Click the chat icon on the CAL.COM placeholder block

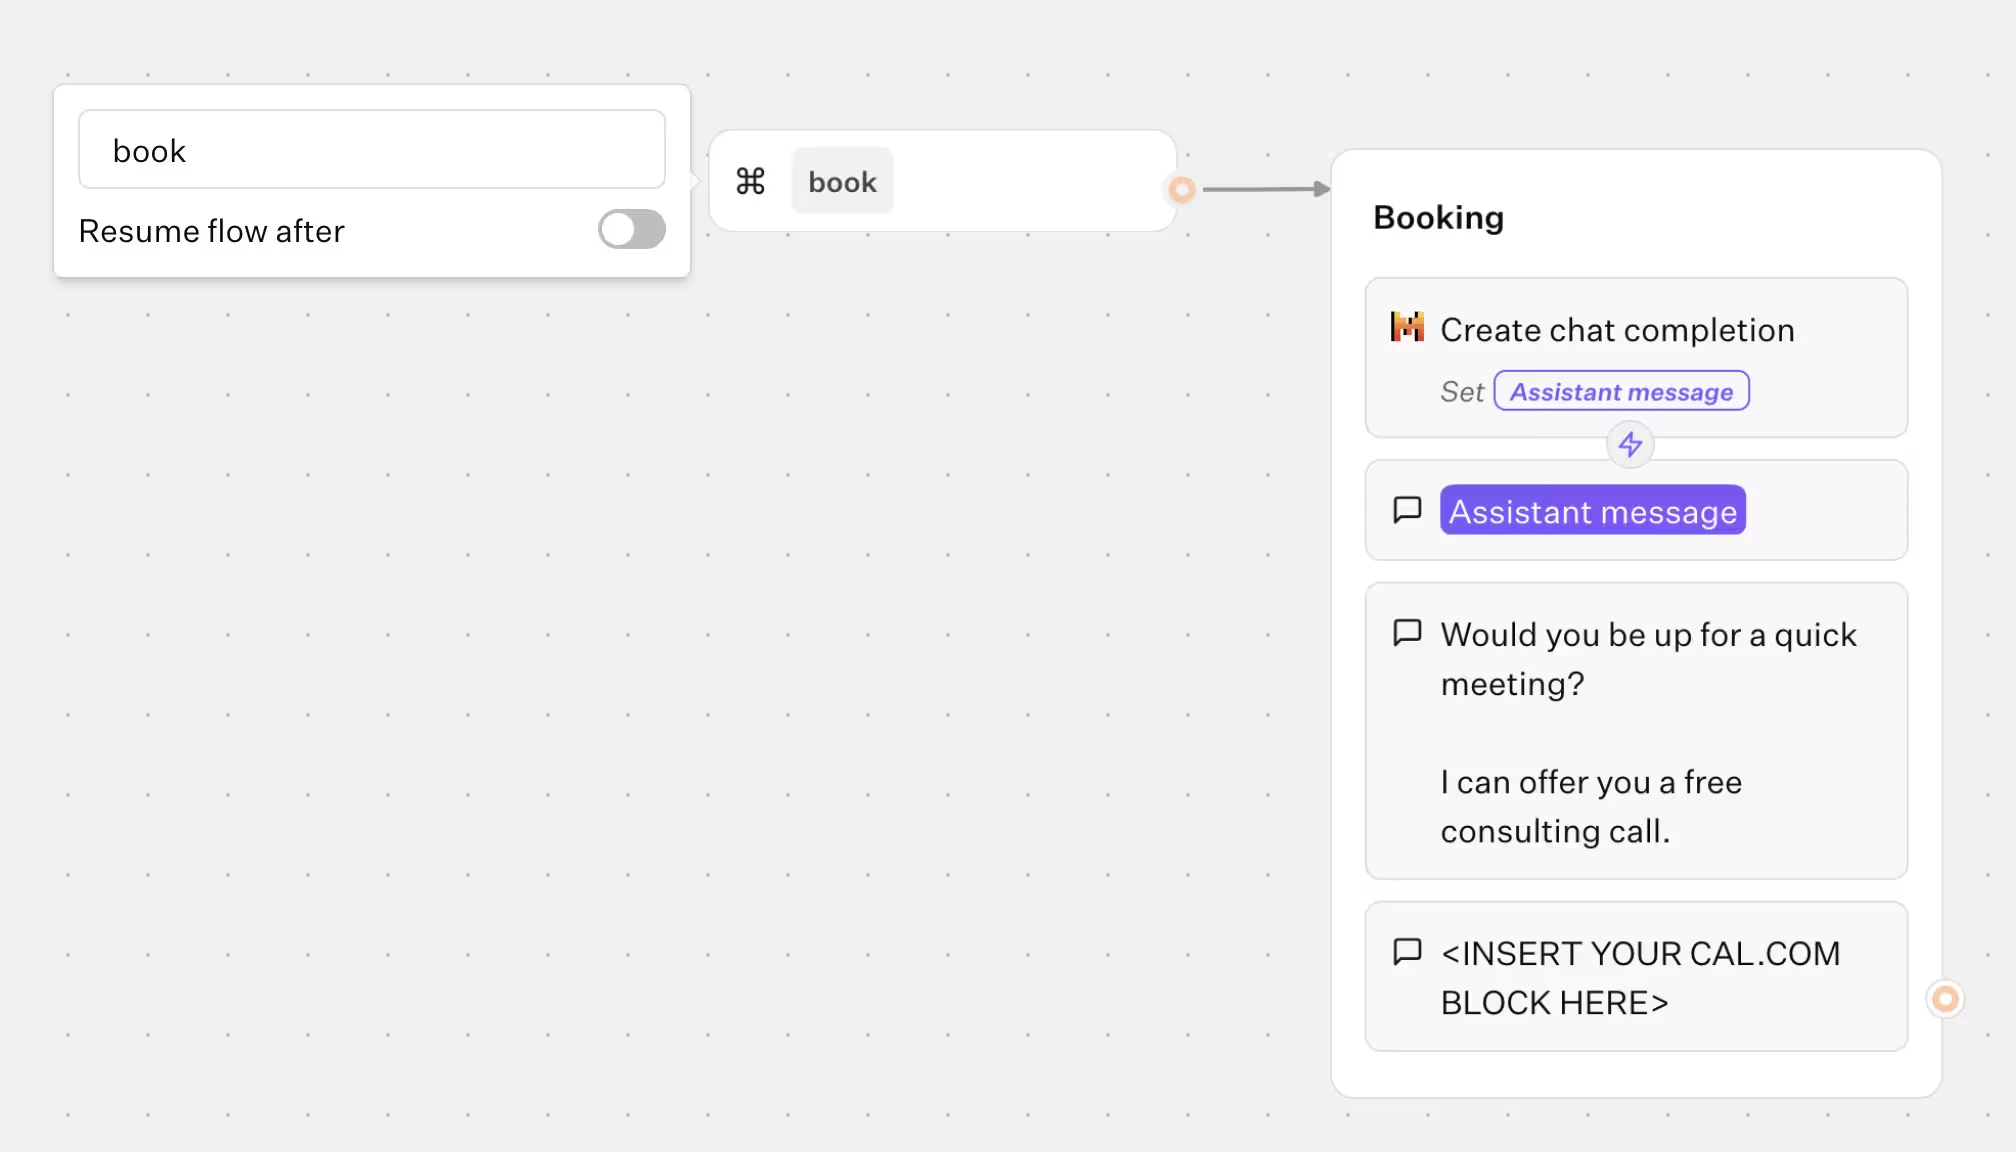pos(1407,952)
